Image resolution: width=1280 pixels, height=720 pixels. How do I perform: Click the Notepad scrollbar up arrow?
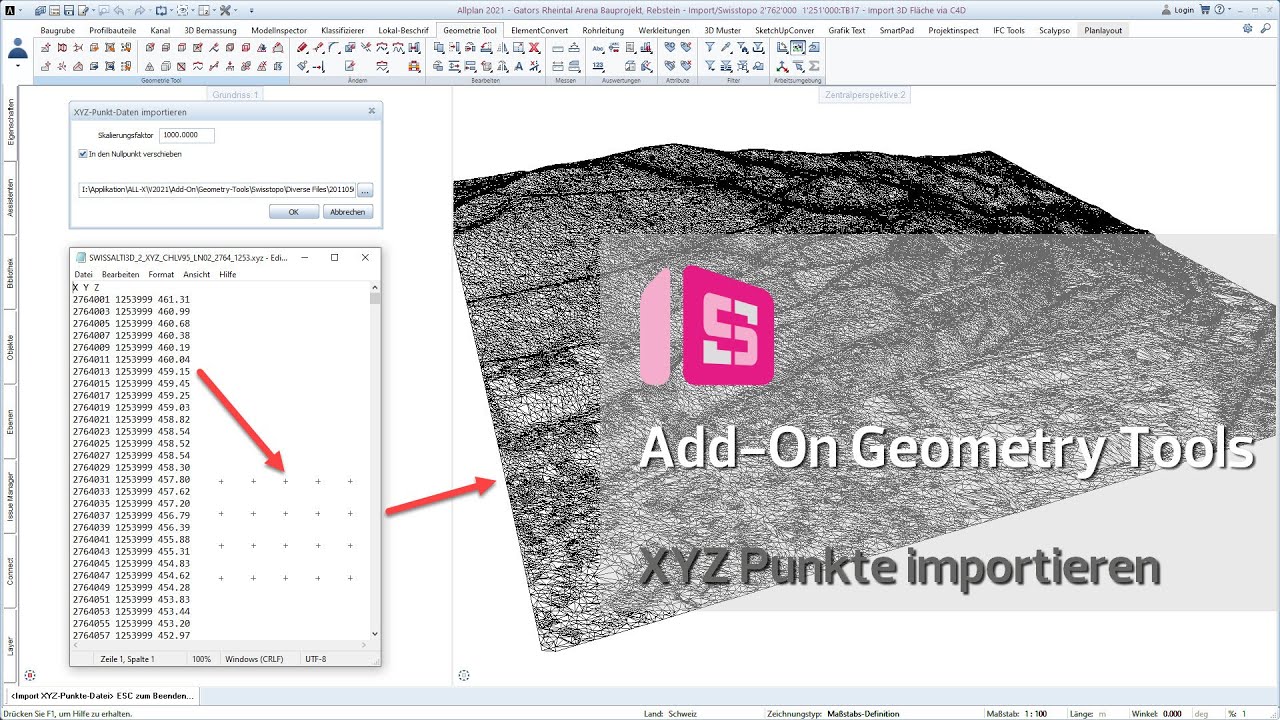pos(375,287)
